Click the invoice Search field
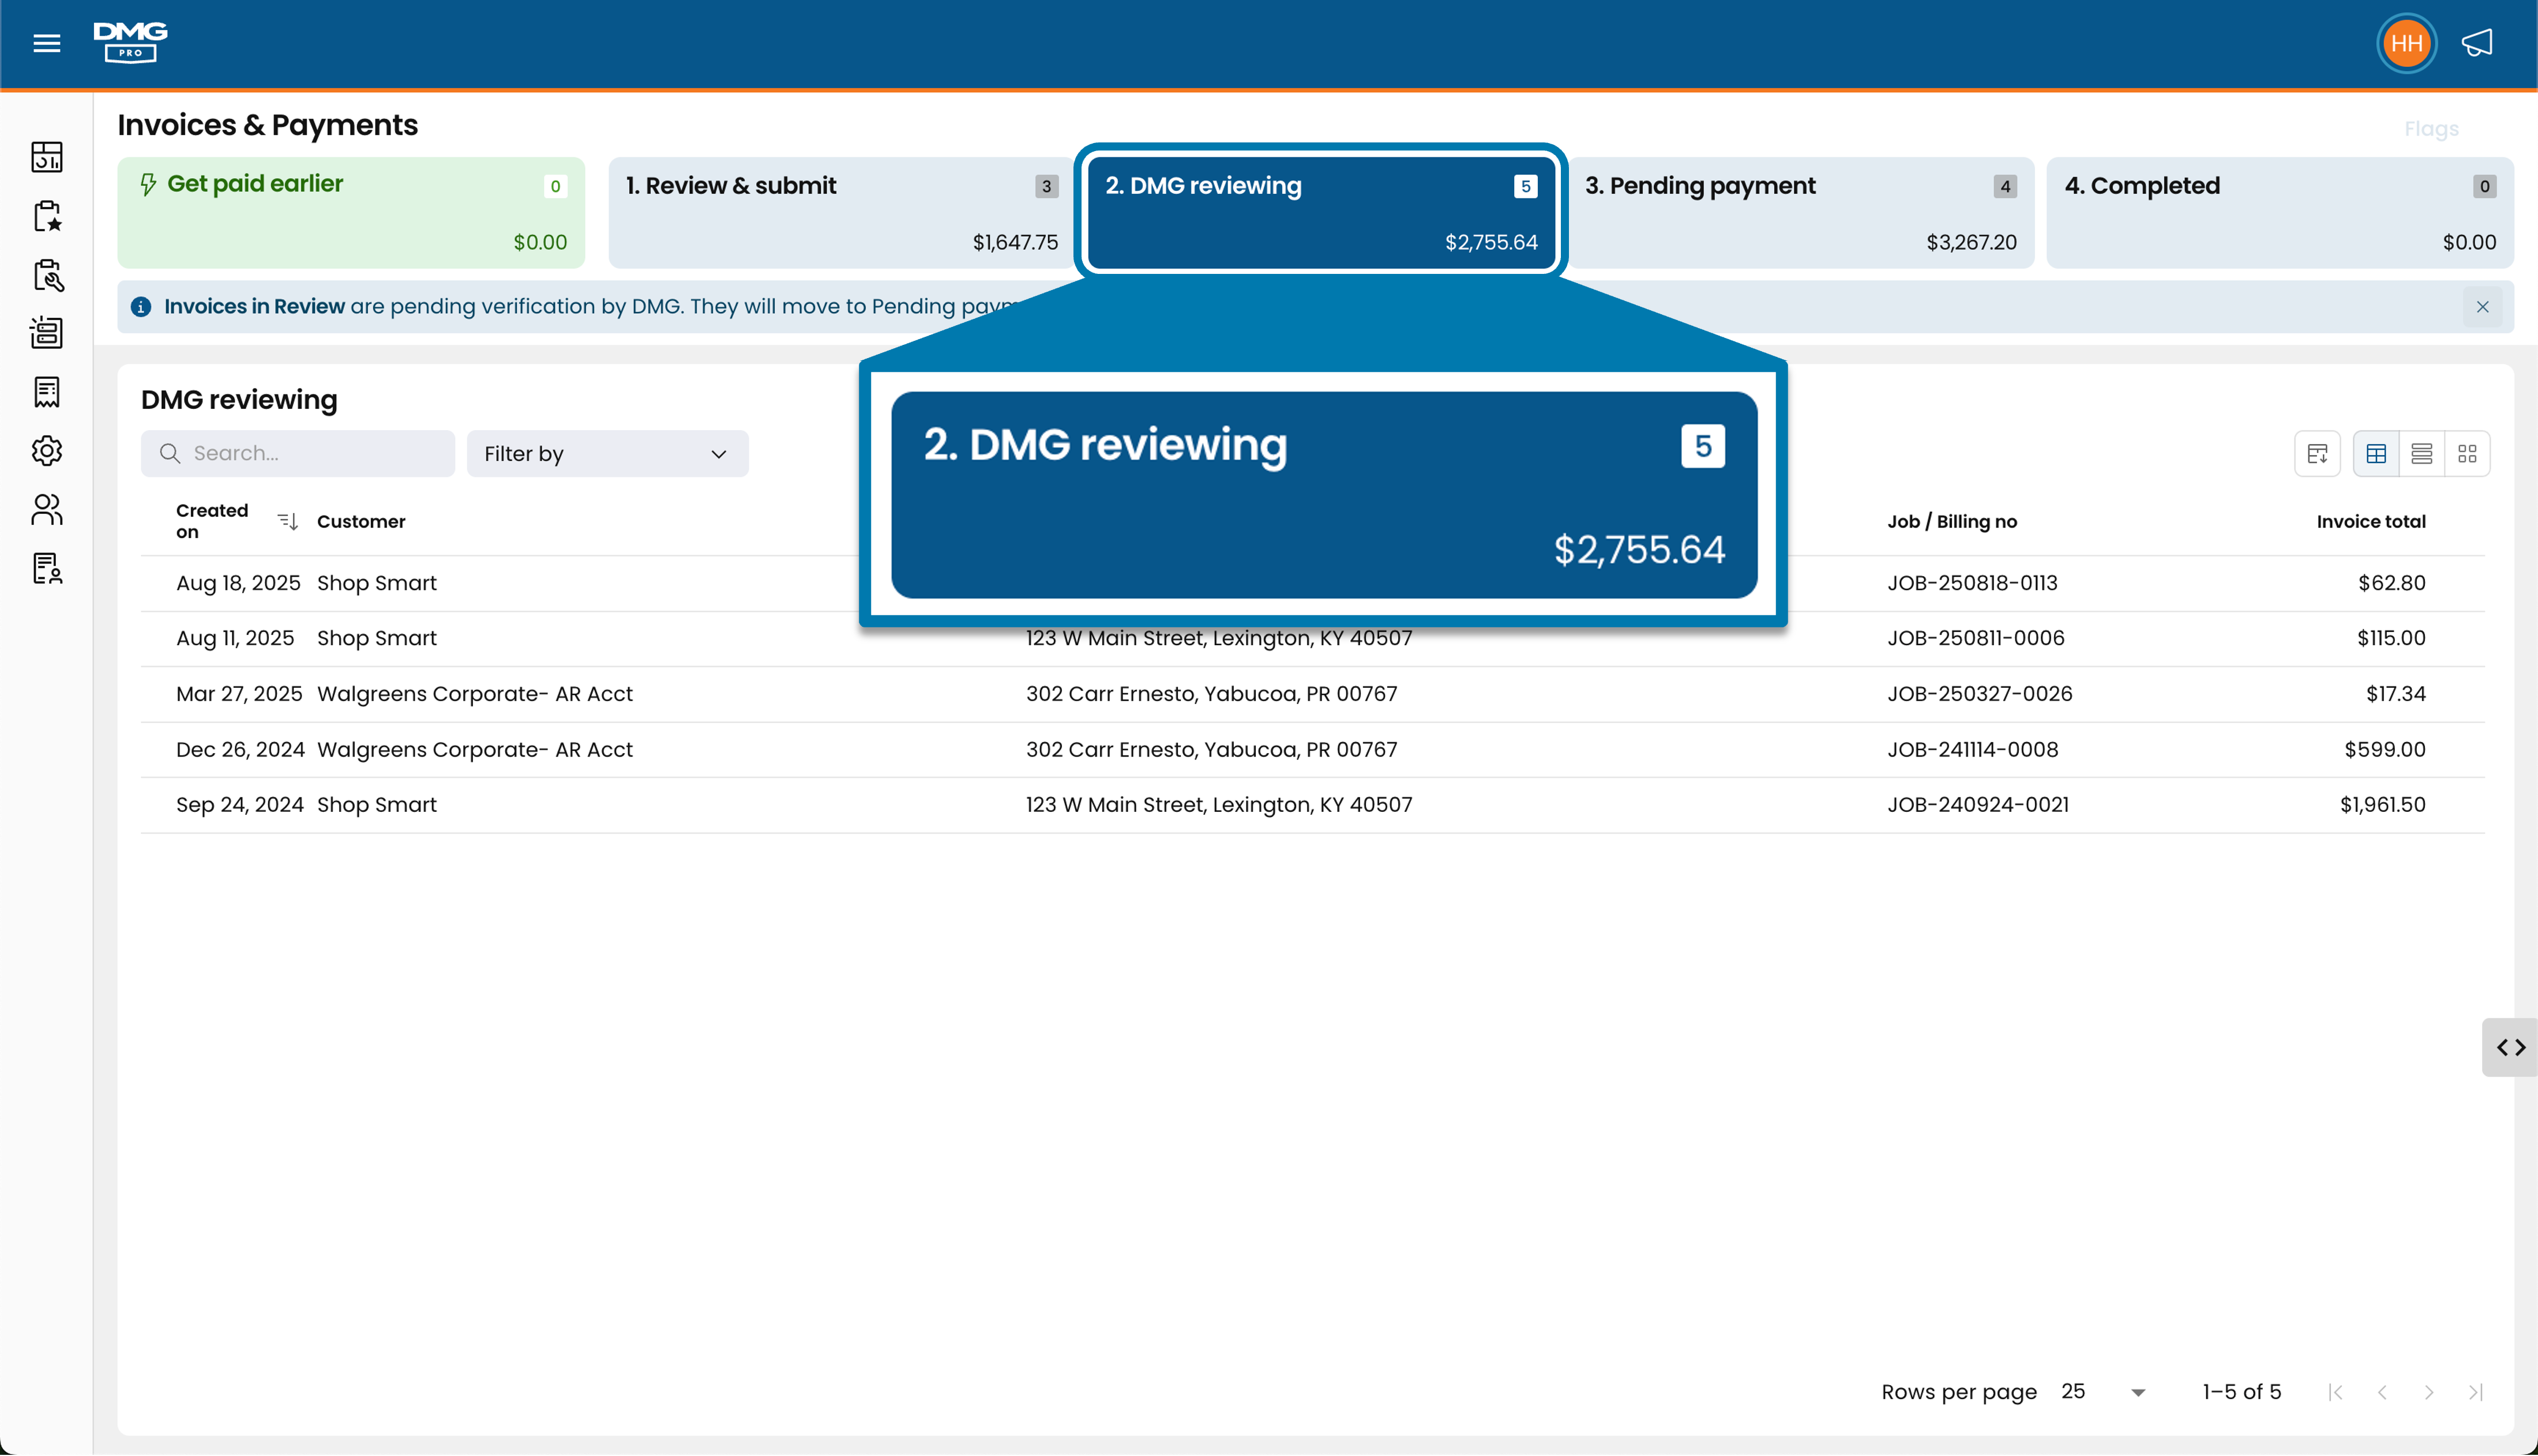This screenshot has width=2538, height=1456. 298,454
